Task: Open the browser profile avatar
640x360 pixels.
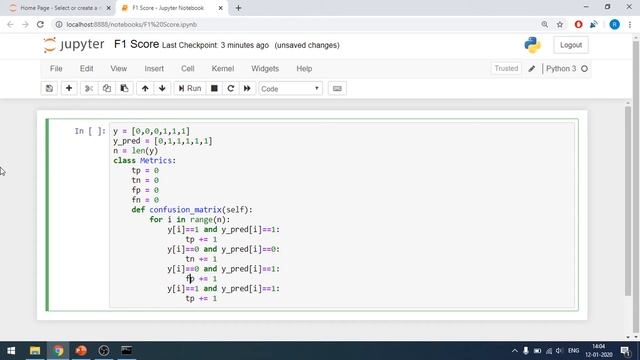Action: coord(614,24)
